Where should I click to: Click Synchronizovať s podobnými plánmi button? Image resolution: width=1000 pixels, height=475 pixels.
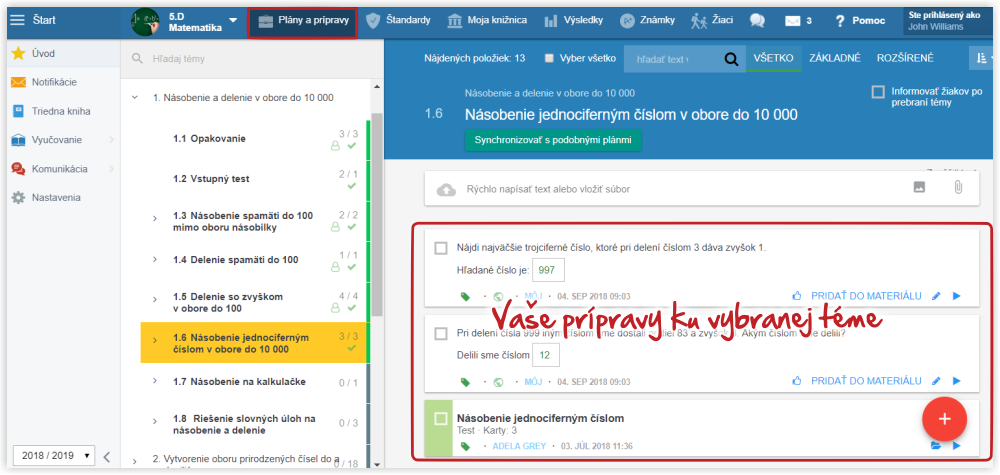pos(553,140)
